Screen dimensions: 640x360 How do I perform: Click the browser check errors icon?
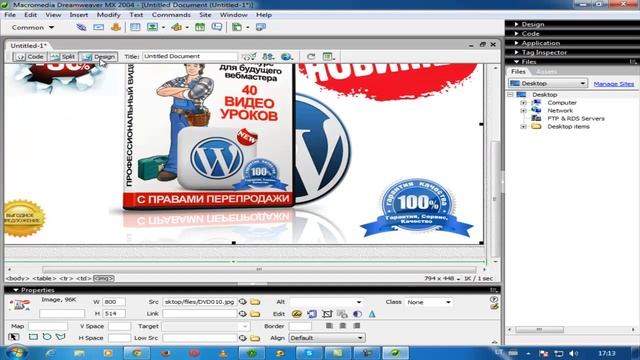tap(248, 56)
